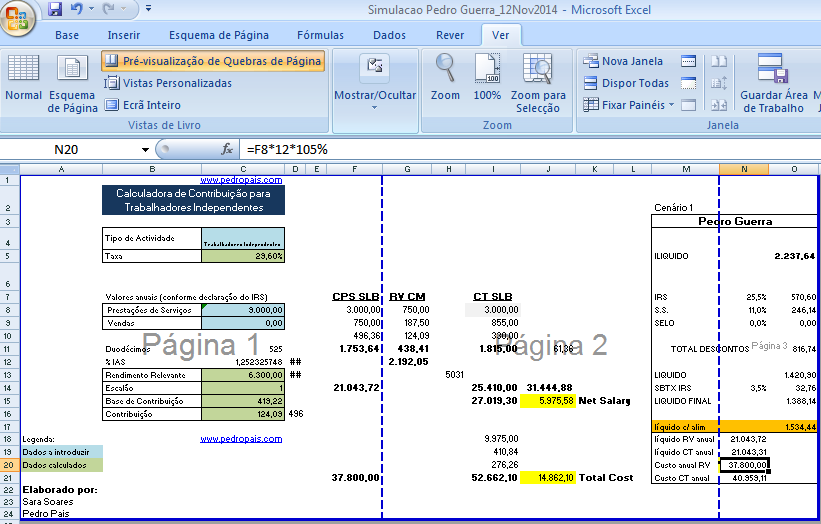
Task: Select the ILIQUIDO value 2.237,64
Action: point(794,256)
